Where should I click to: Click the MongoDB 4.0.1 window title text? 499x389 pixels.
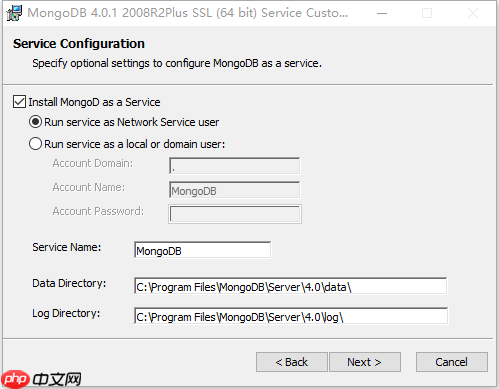click(188, 13)
